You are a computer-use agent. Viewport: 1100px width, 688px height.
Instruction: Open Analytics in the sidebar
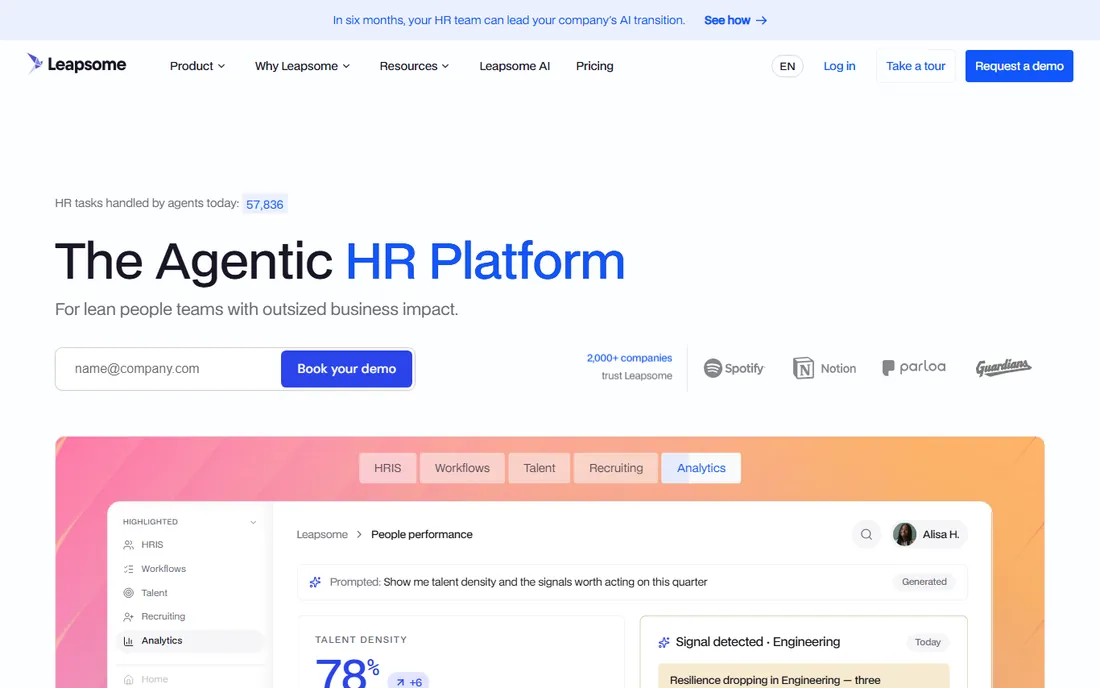pyautogui.click(x=189, y=641)
